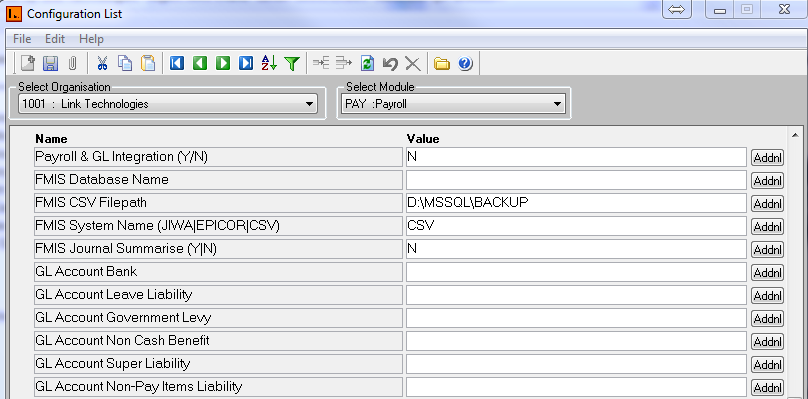This screenshot has width=808, height=399.
Task: Go to first record with blue arrow
Action: click(177, 63)
